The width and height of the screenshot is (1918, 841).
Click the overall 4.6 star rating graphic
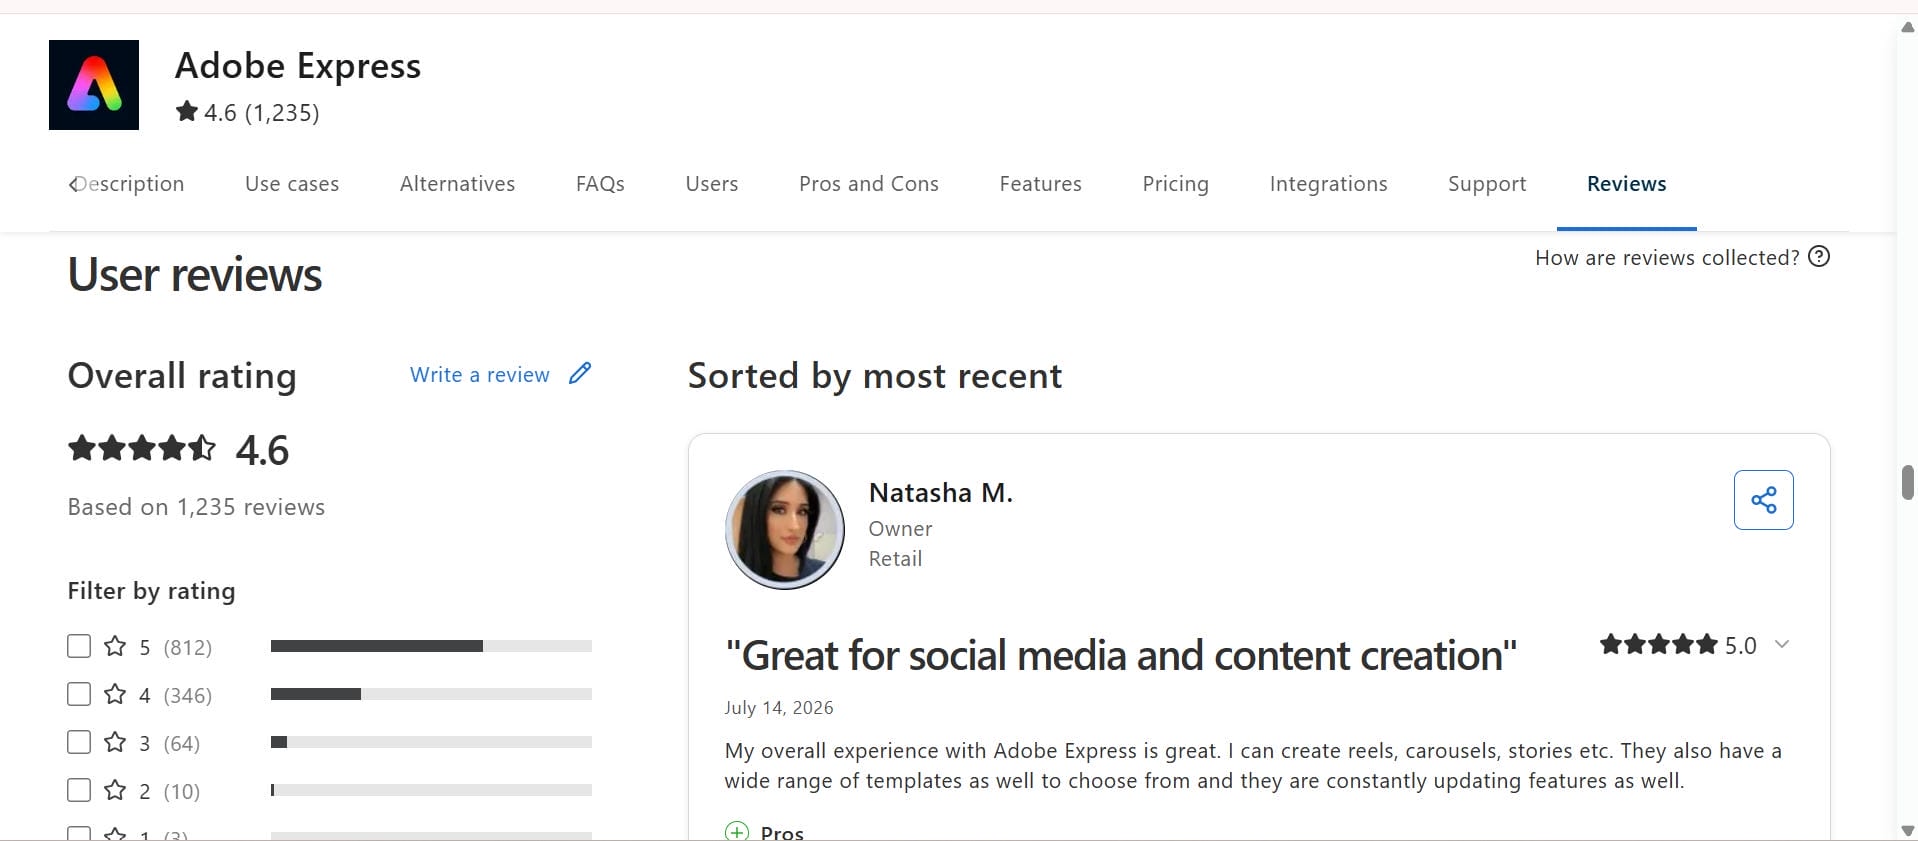142,448
